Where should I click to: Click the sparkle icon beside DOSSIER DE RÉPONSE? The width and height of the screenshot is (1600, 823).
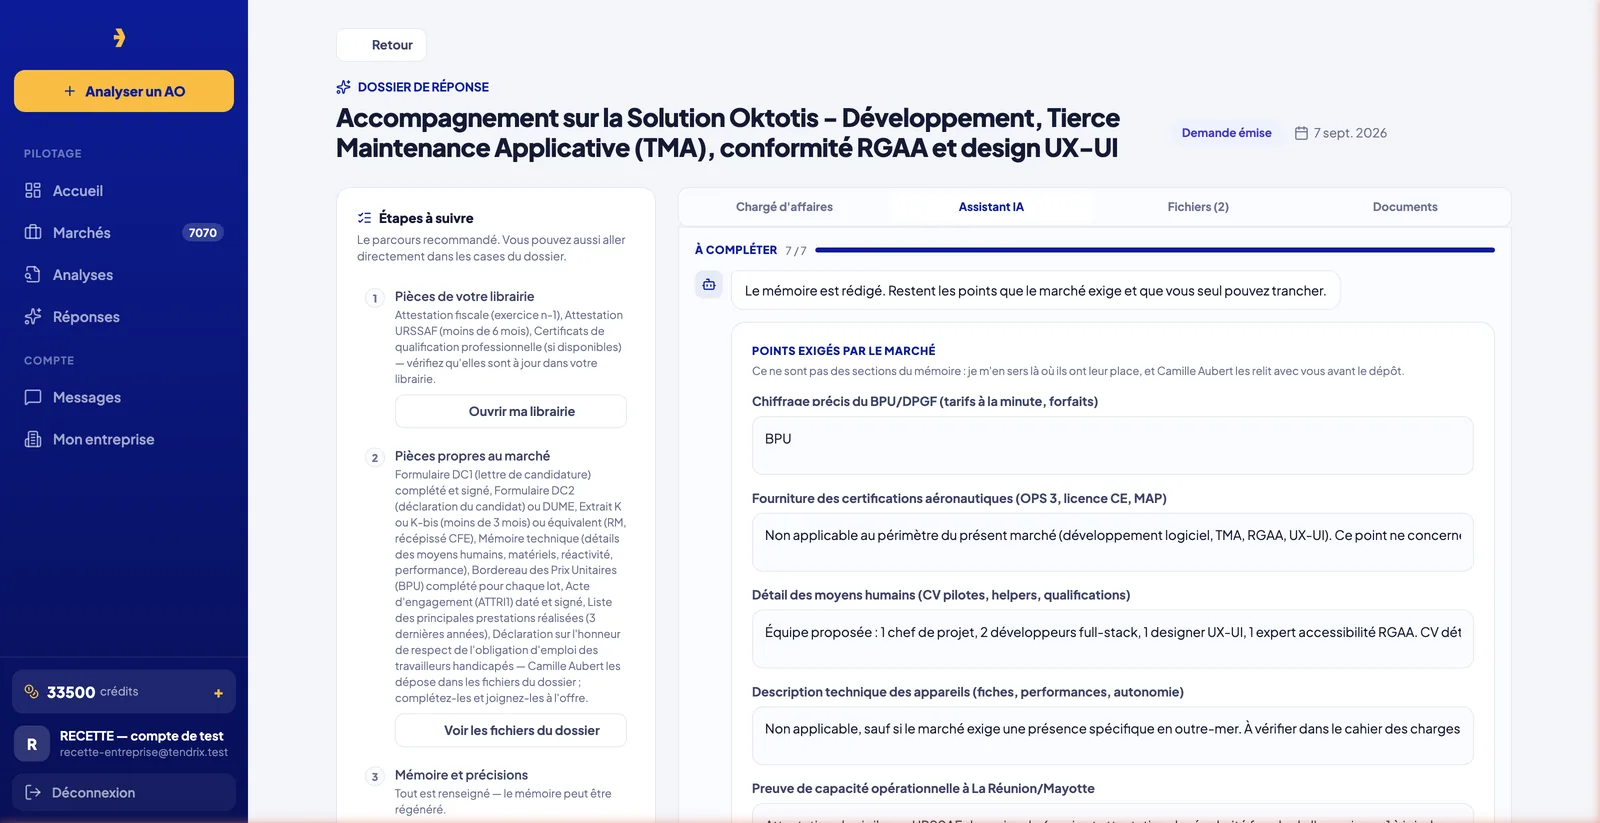(344, 87)
